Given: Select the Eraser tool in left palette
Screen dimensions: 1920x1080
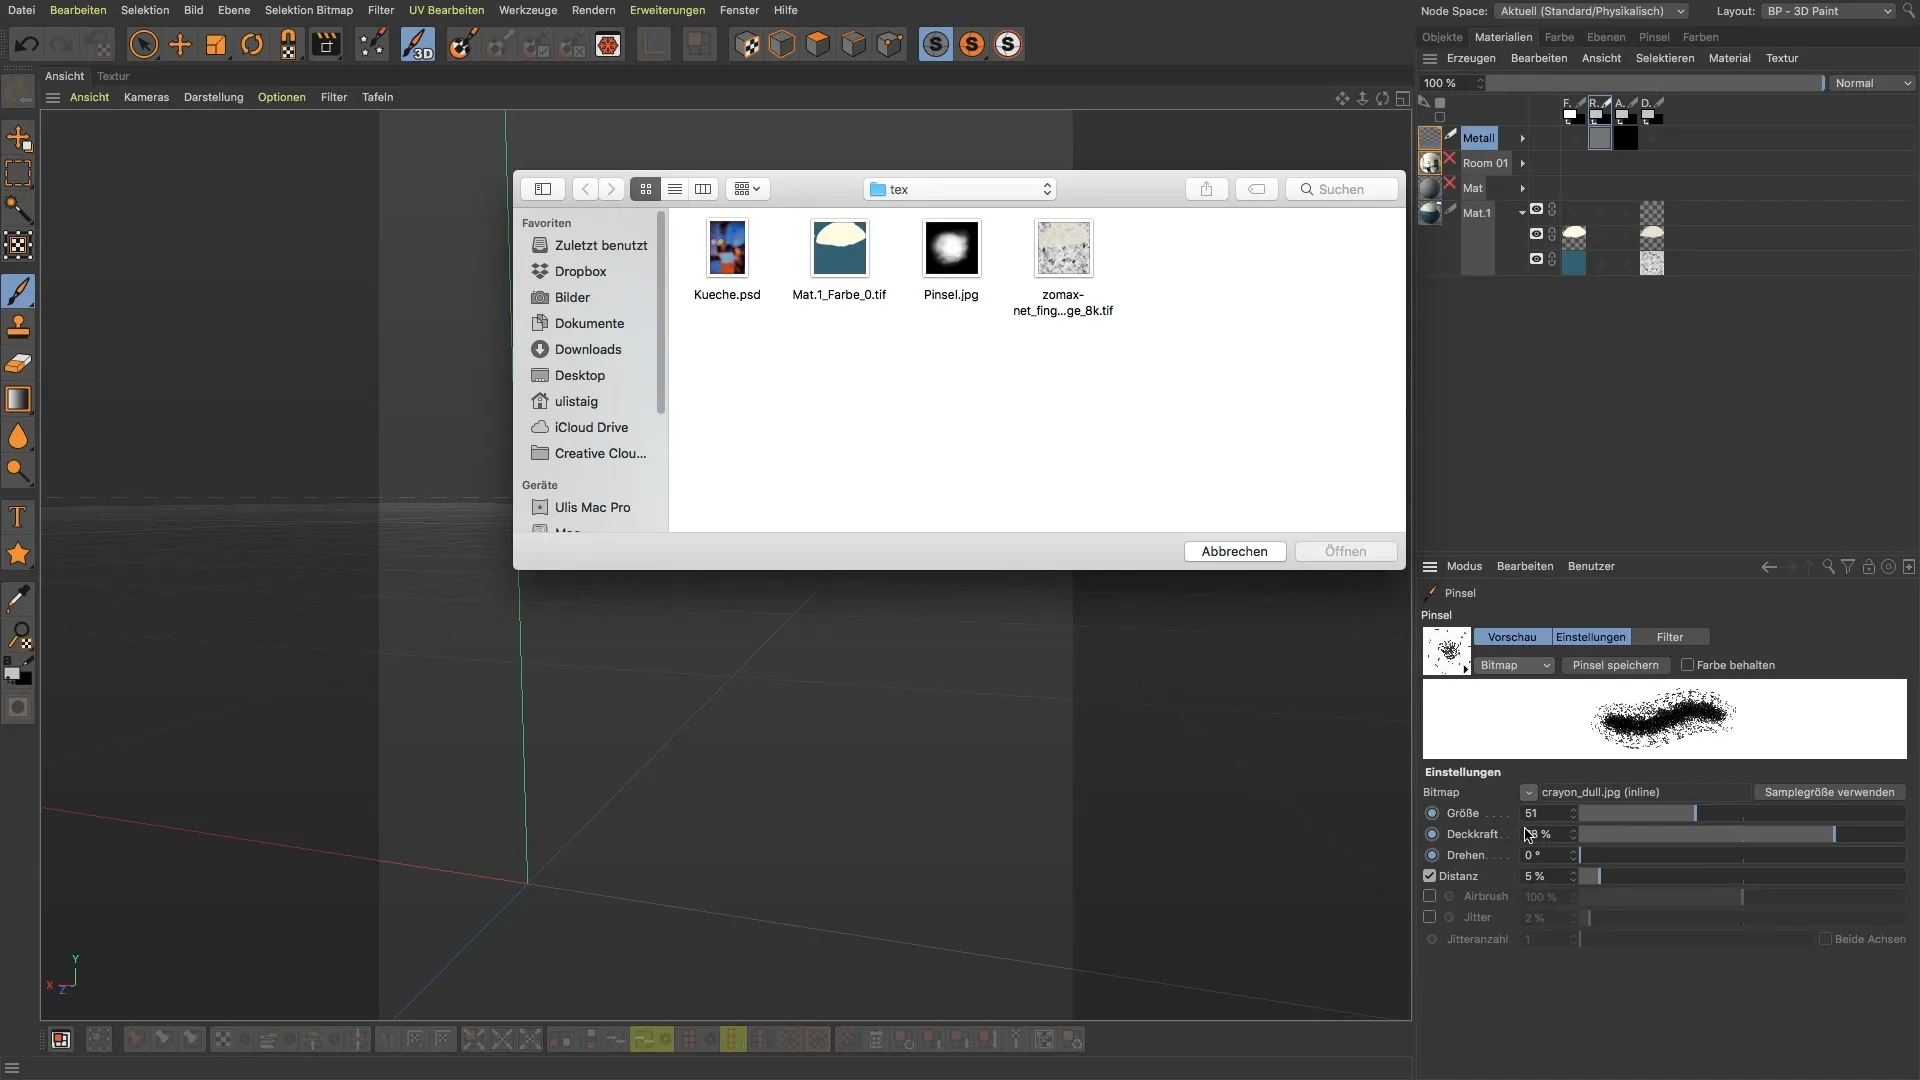Looking at the screenshot, I should click(x=18, y=363).
